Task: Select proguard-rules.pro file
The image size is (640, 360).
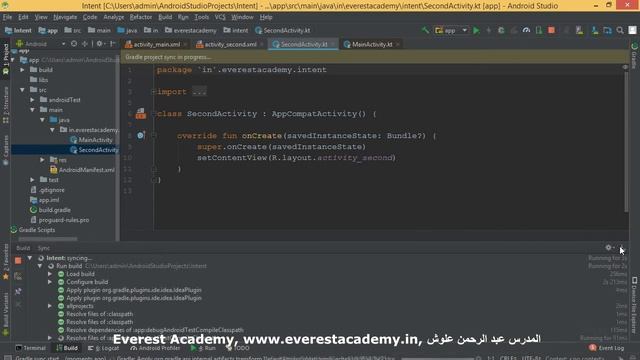Action: (x=64, y=220)
